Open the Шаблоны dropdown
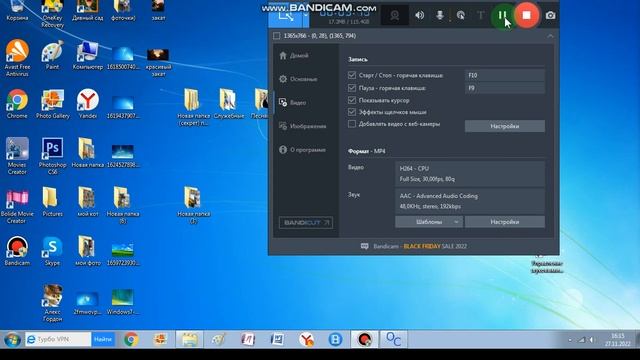The width and height of the screenshot is (640, 360). tap(429, 222)
